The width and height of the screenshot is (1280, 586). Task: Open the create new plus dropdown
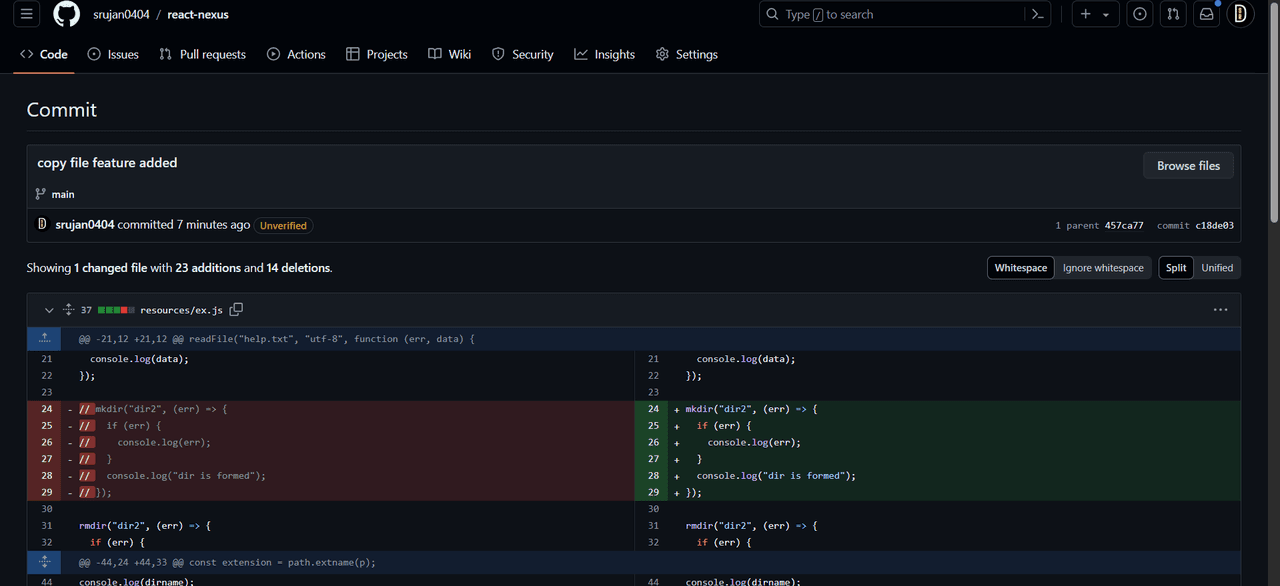coord(1095,14)
